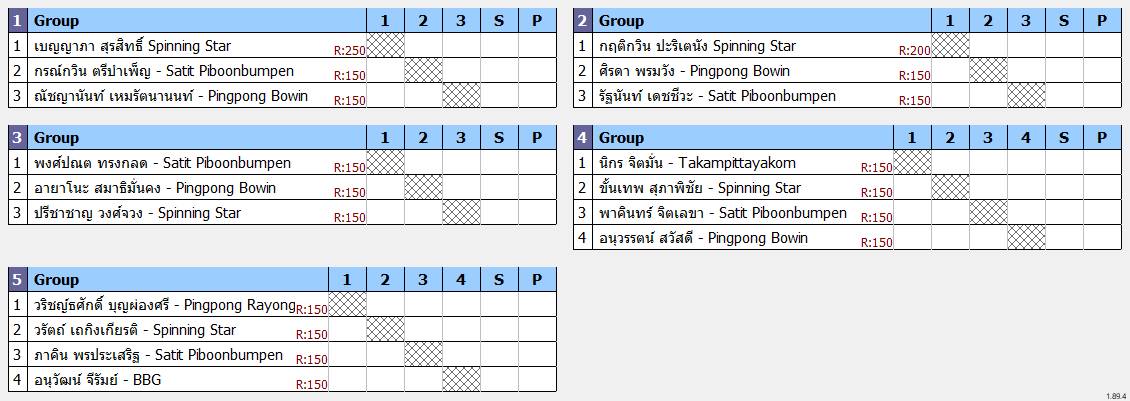This screenshot has width=1130, height=401.
Task: Click the Group 3 header label
Action: click(56, 137)
